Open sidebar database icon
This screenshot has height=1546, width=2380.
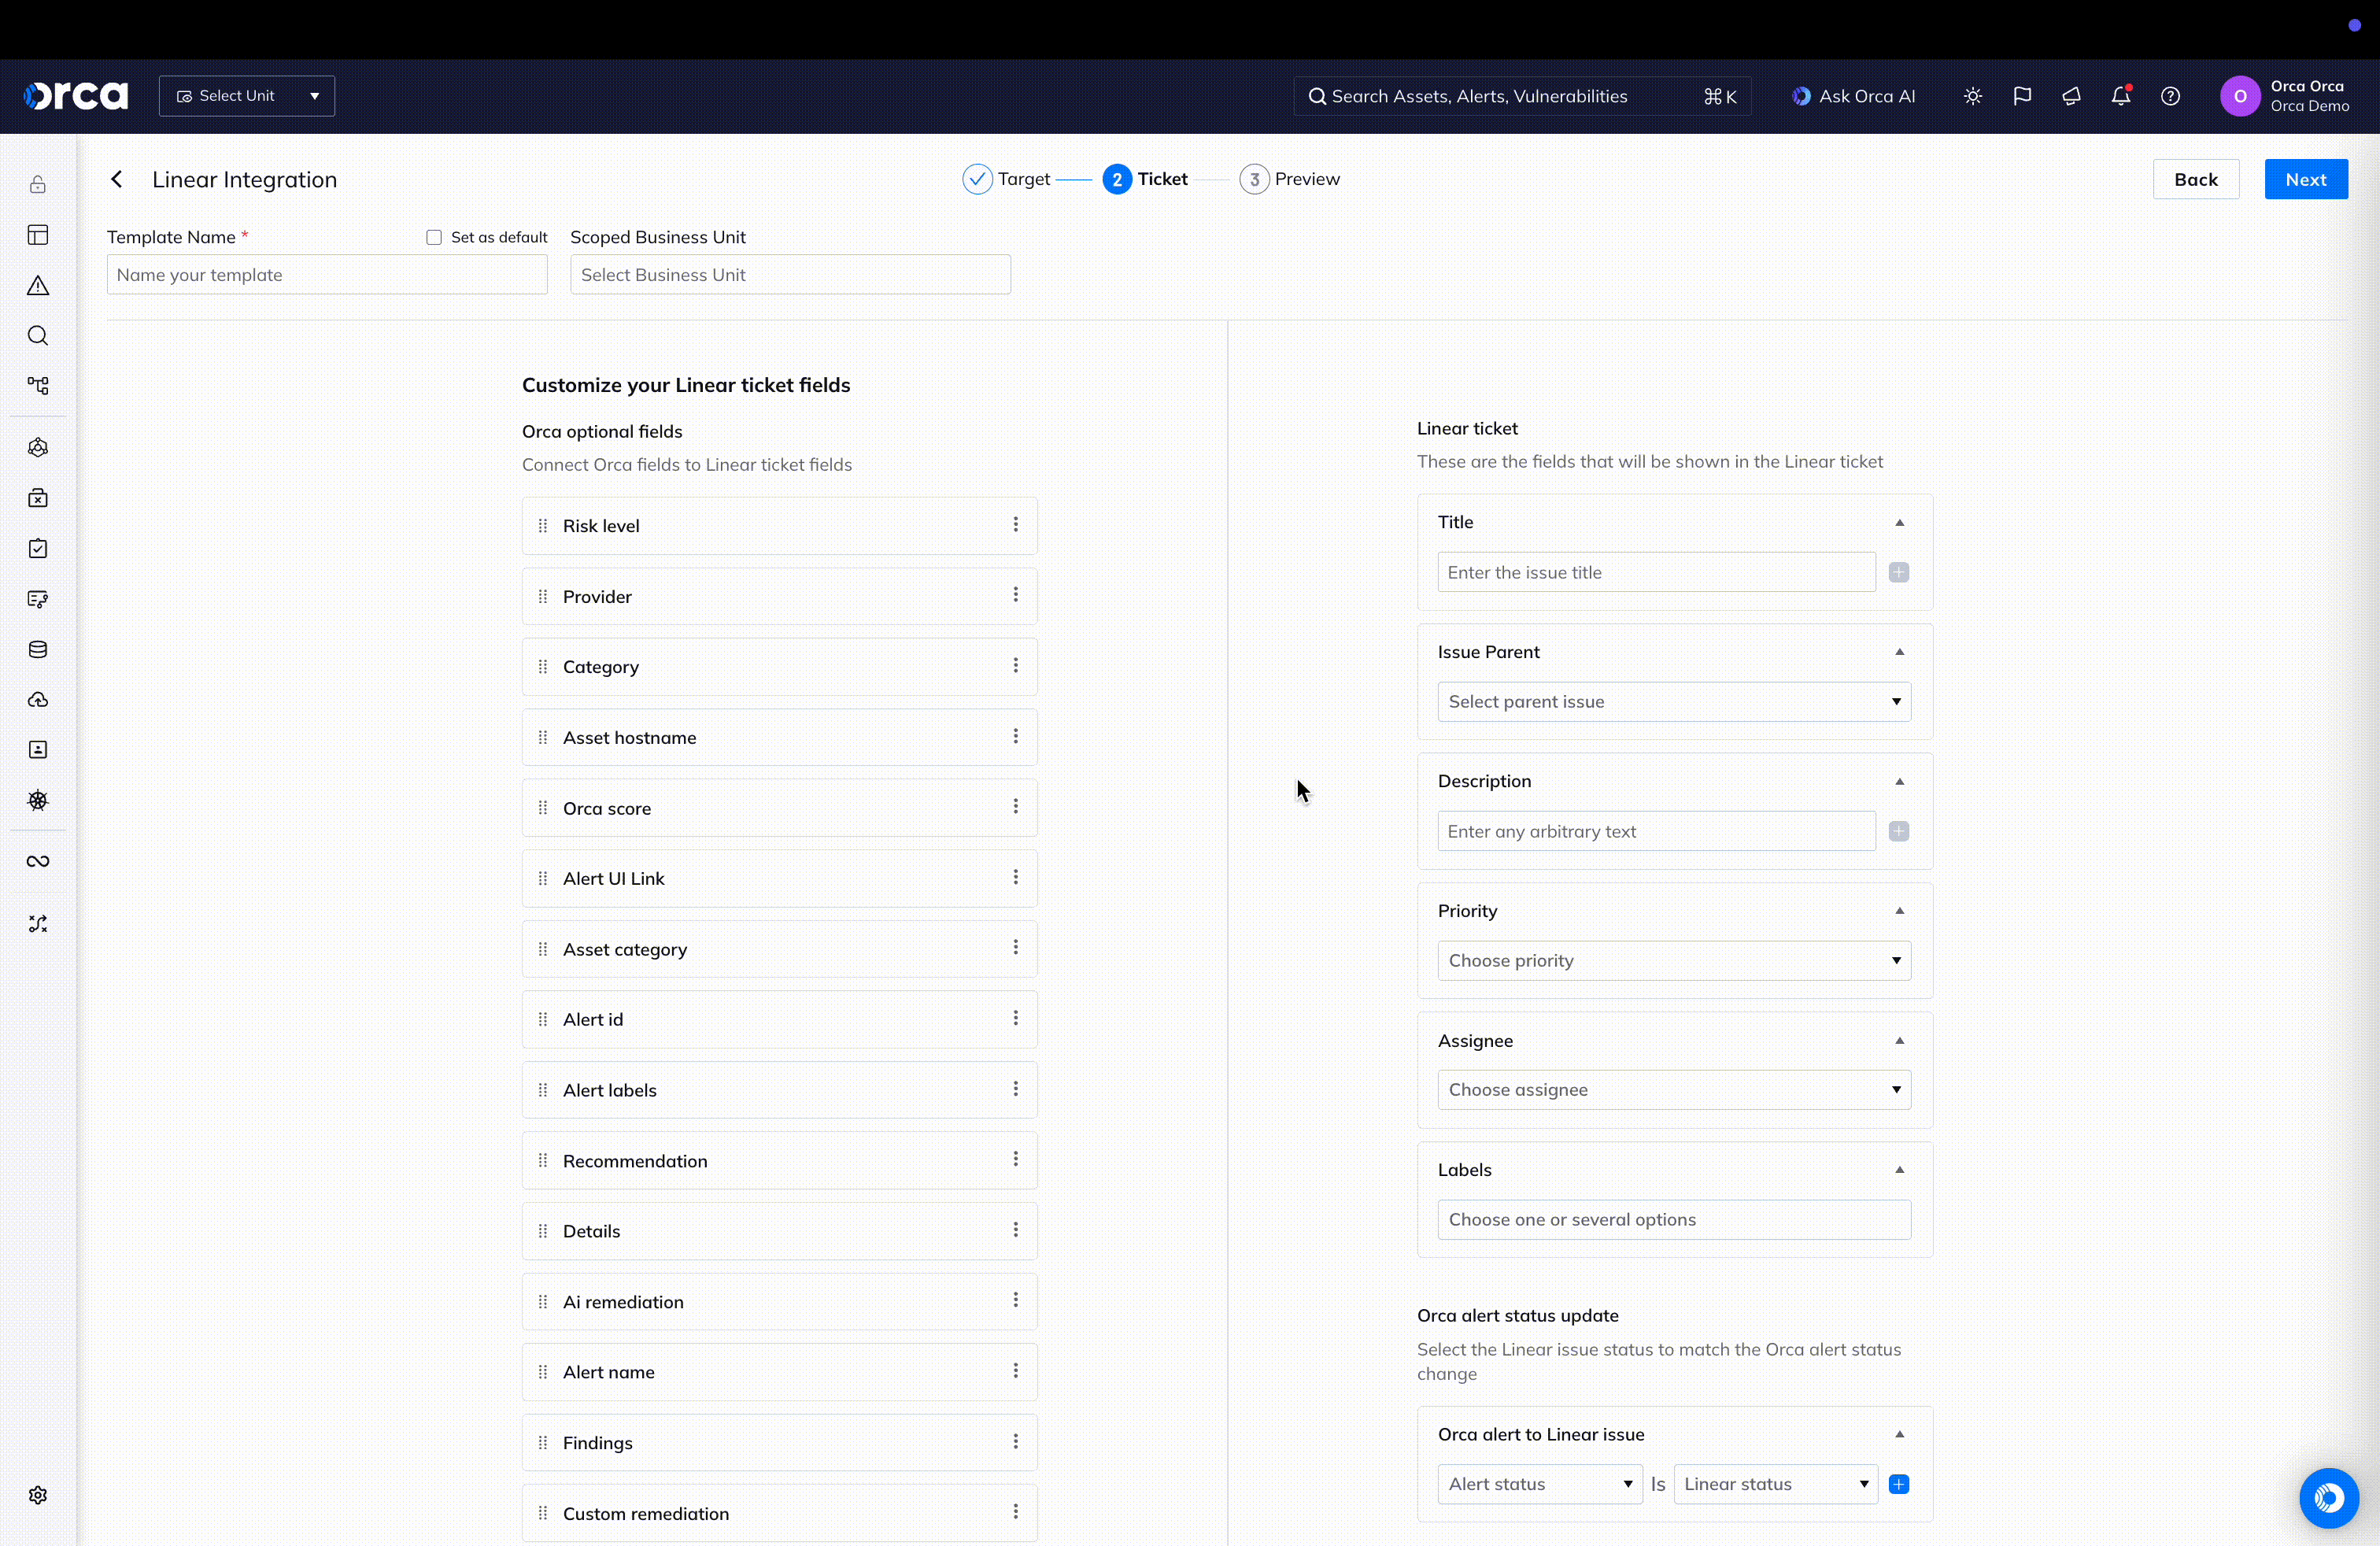click(38, 650)
